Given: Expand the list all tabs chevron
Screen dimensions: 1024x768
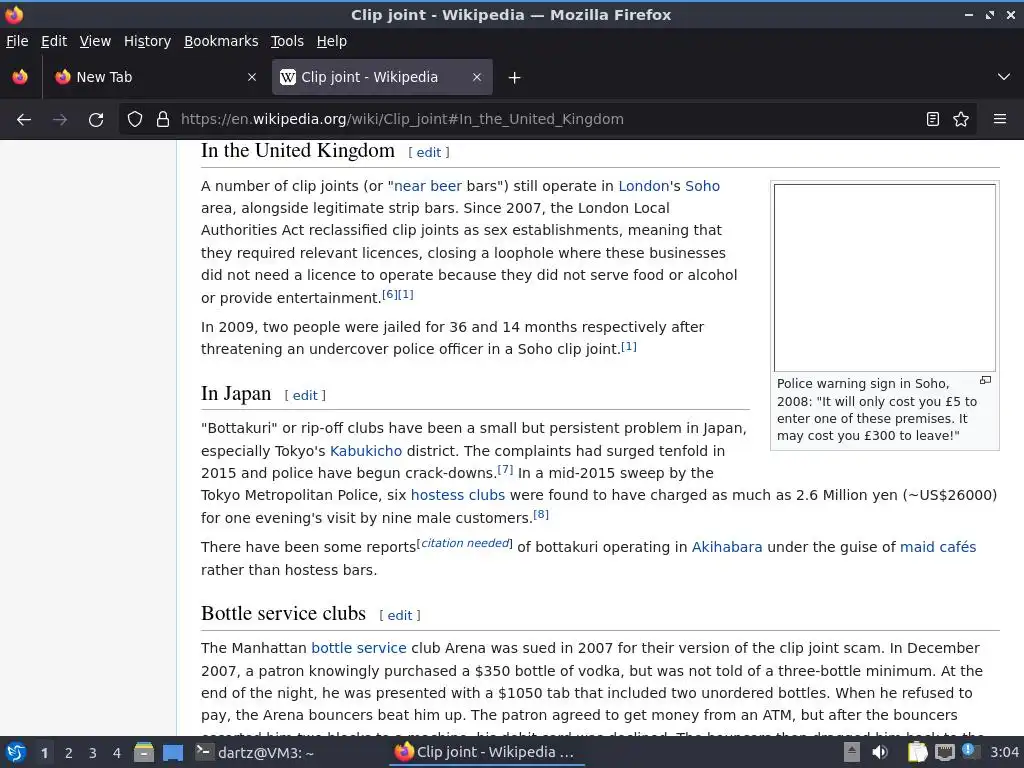Looking at the screenshot, I should 1004,77.
